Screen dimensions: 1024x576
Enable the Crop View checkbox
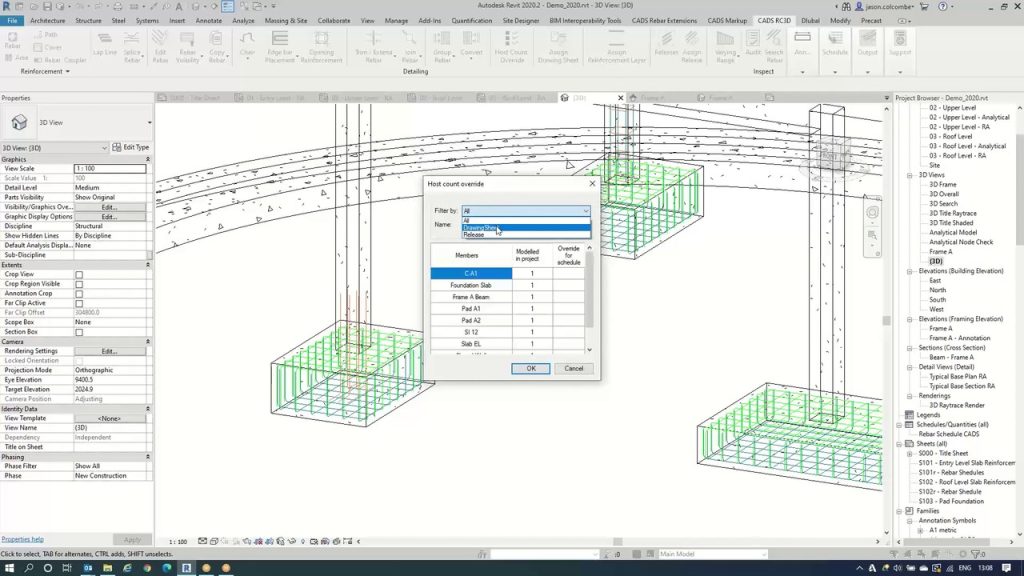[x=79, y=274]
